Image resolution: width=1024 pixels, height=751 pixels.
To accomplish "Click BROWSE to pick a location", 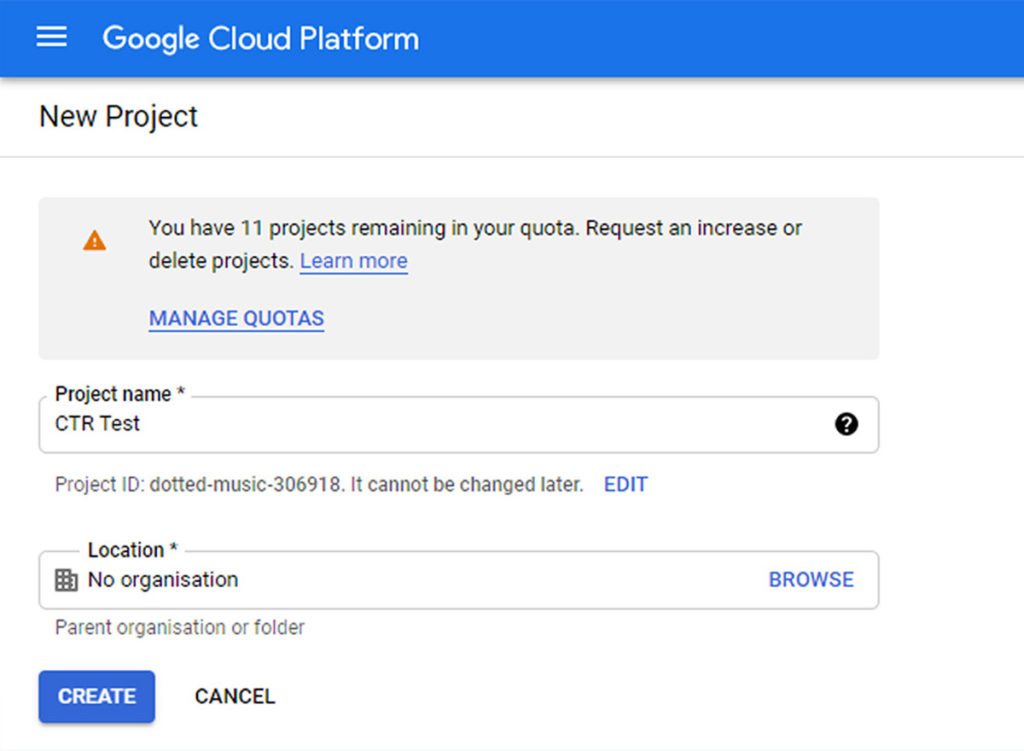I will [x=811, y=579].
